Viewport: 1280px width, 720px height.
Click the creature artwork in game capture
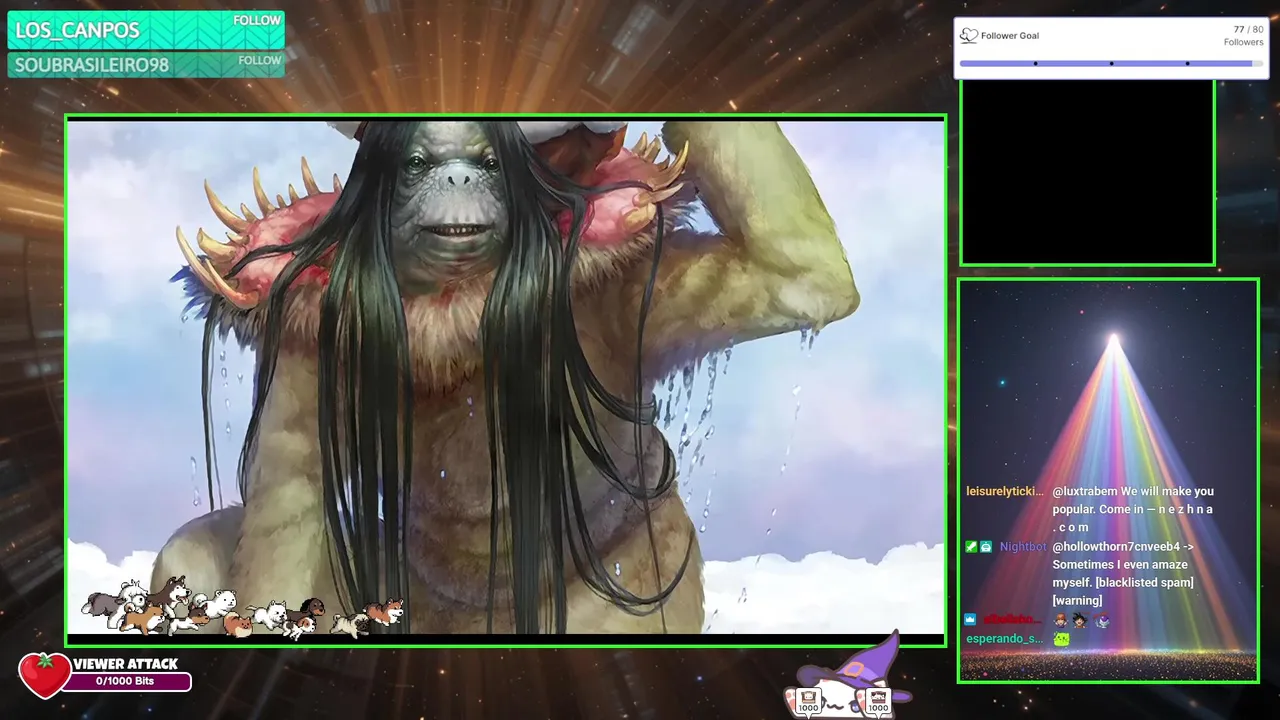pyautogui.click(x=505, y=378)
